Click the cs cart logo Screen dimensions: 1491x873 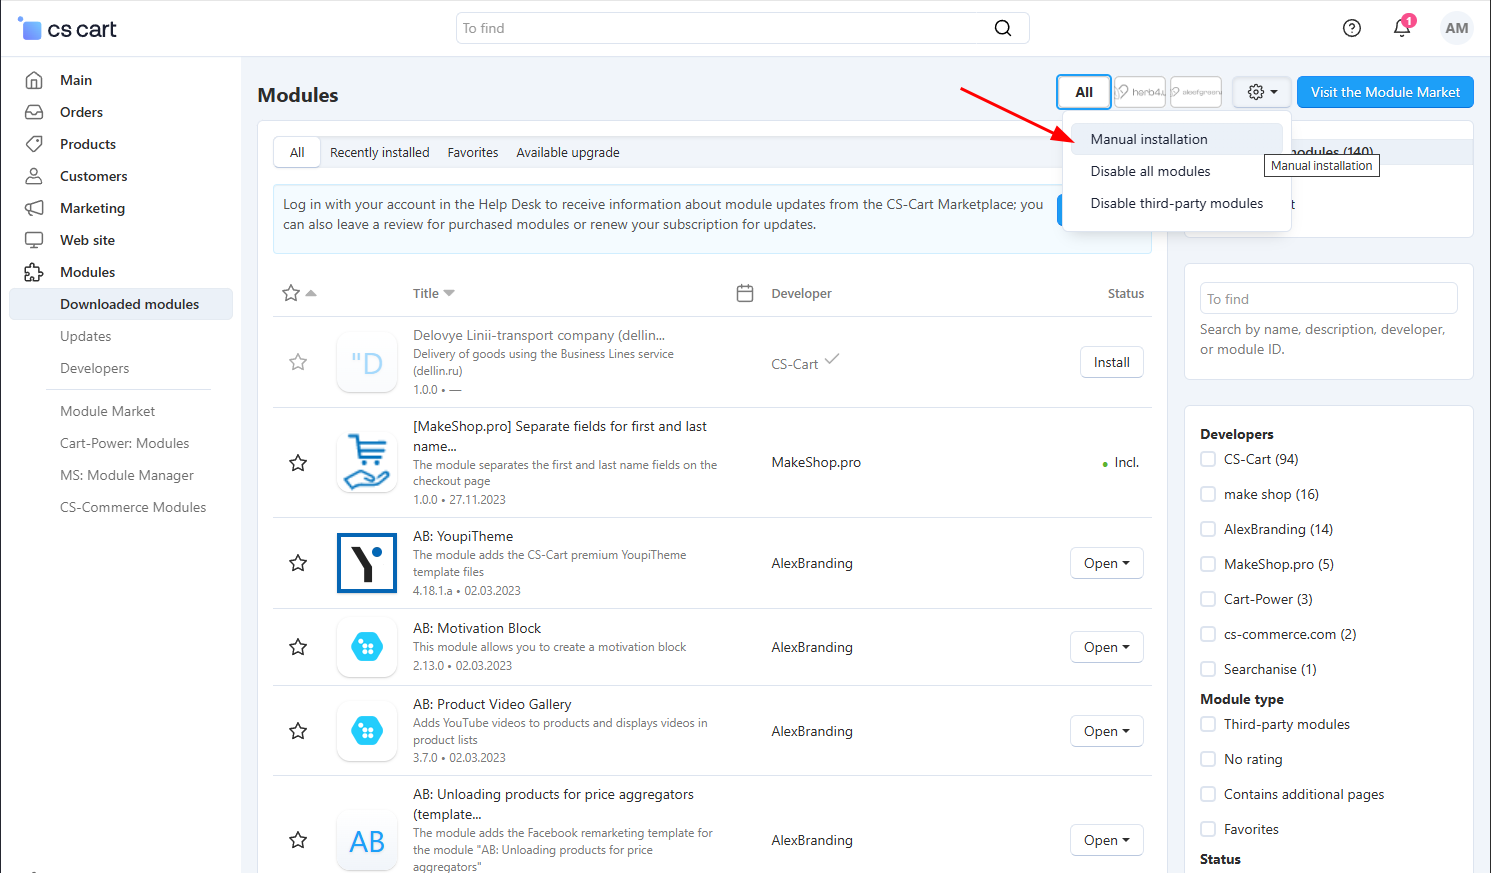click(68, 29)
